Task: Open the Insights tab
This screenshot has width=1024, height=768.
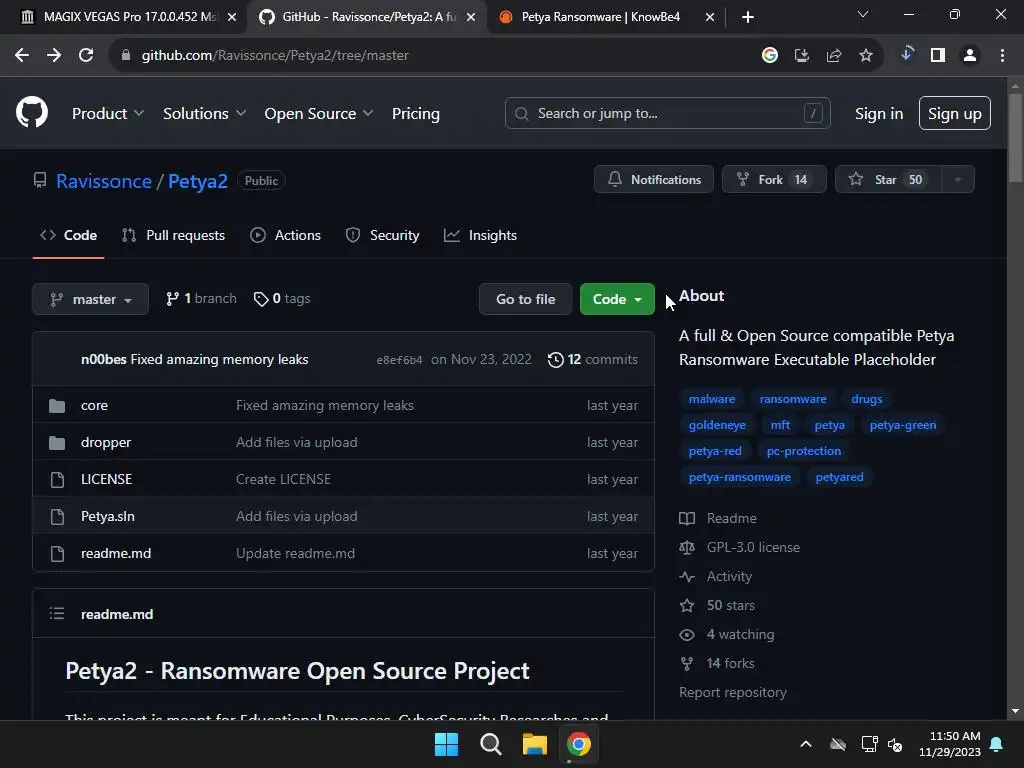Action: (480, 235)
